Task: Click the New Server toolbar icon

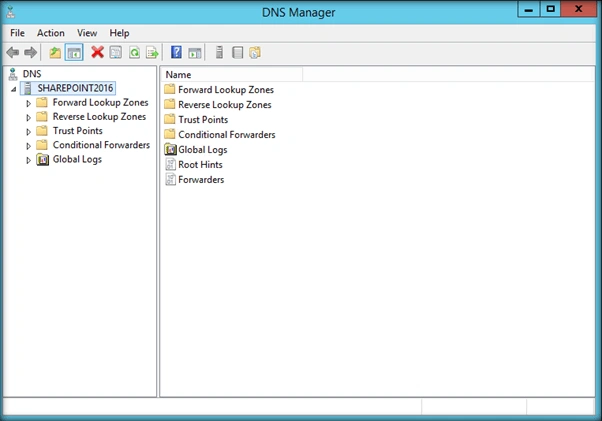Action: [219, 52]
